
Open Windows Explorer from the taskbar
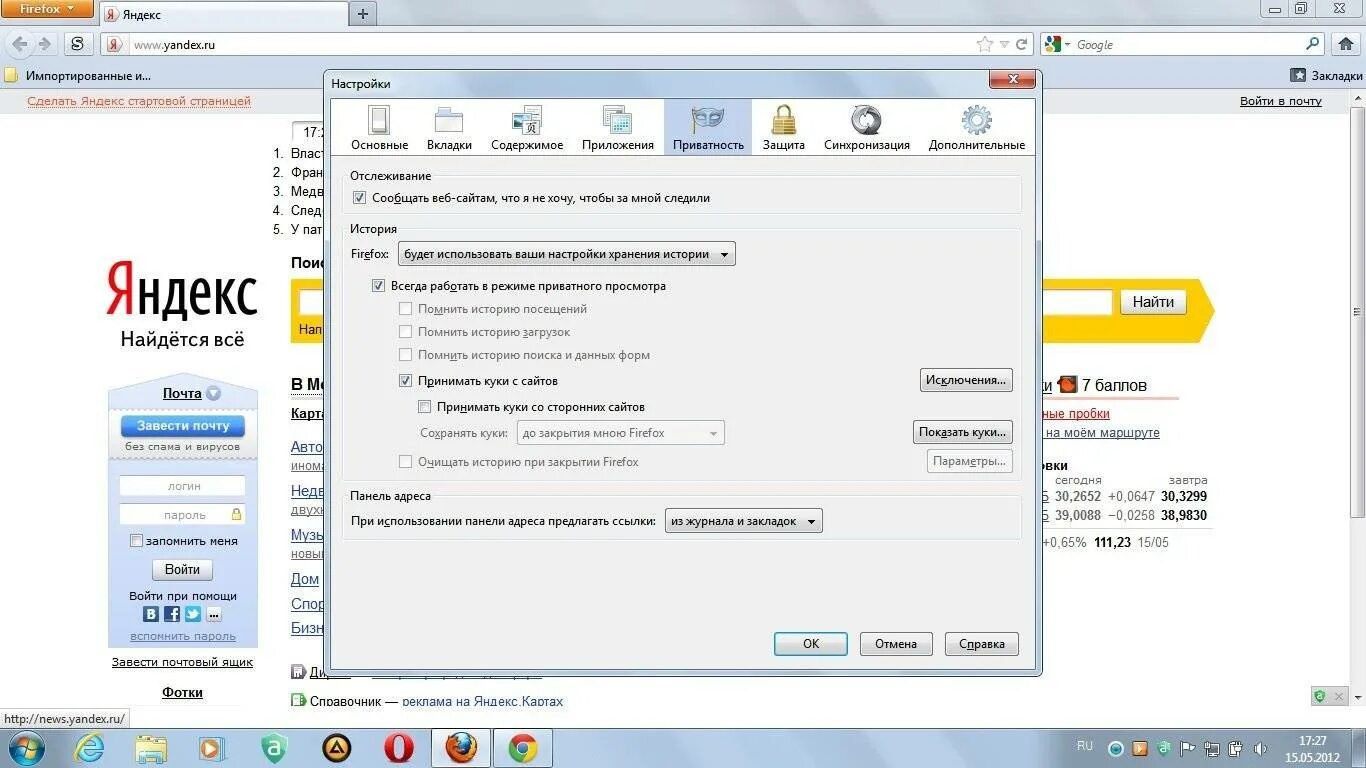(151, 748)
